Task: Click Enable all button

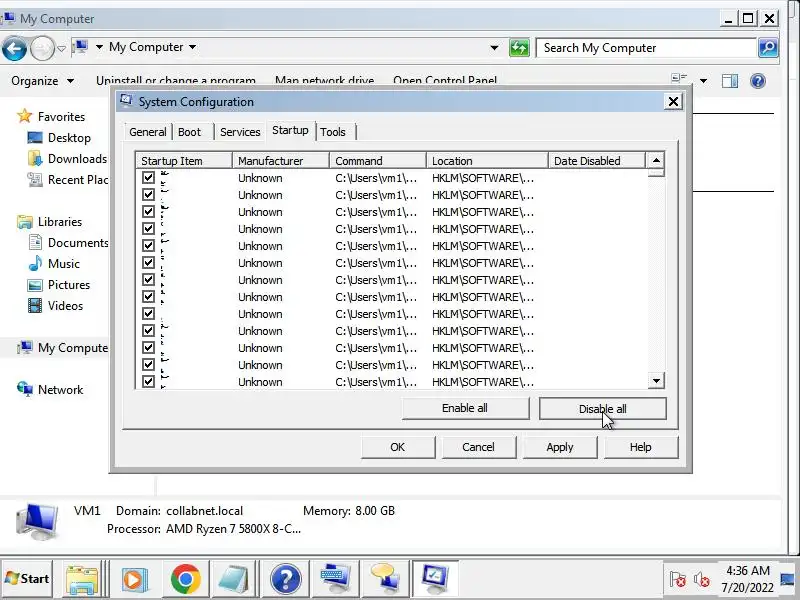Action: [465, 408]
